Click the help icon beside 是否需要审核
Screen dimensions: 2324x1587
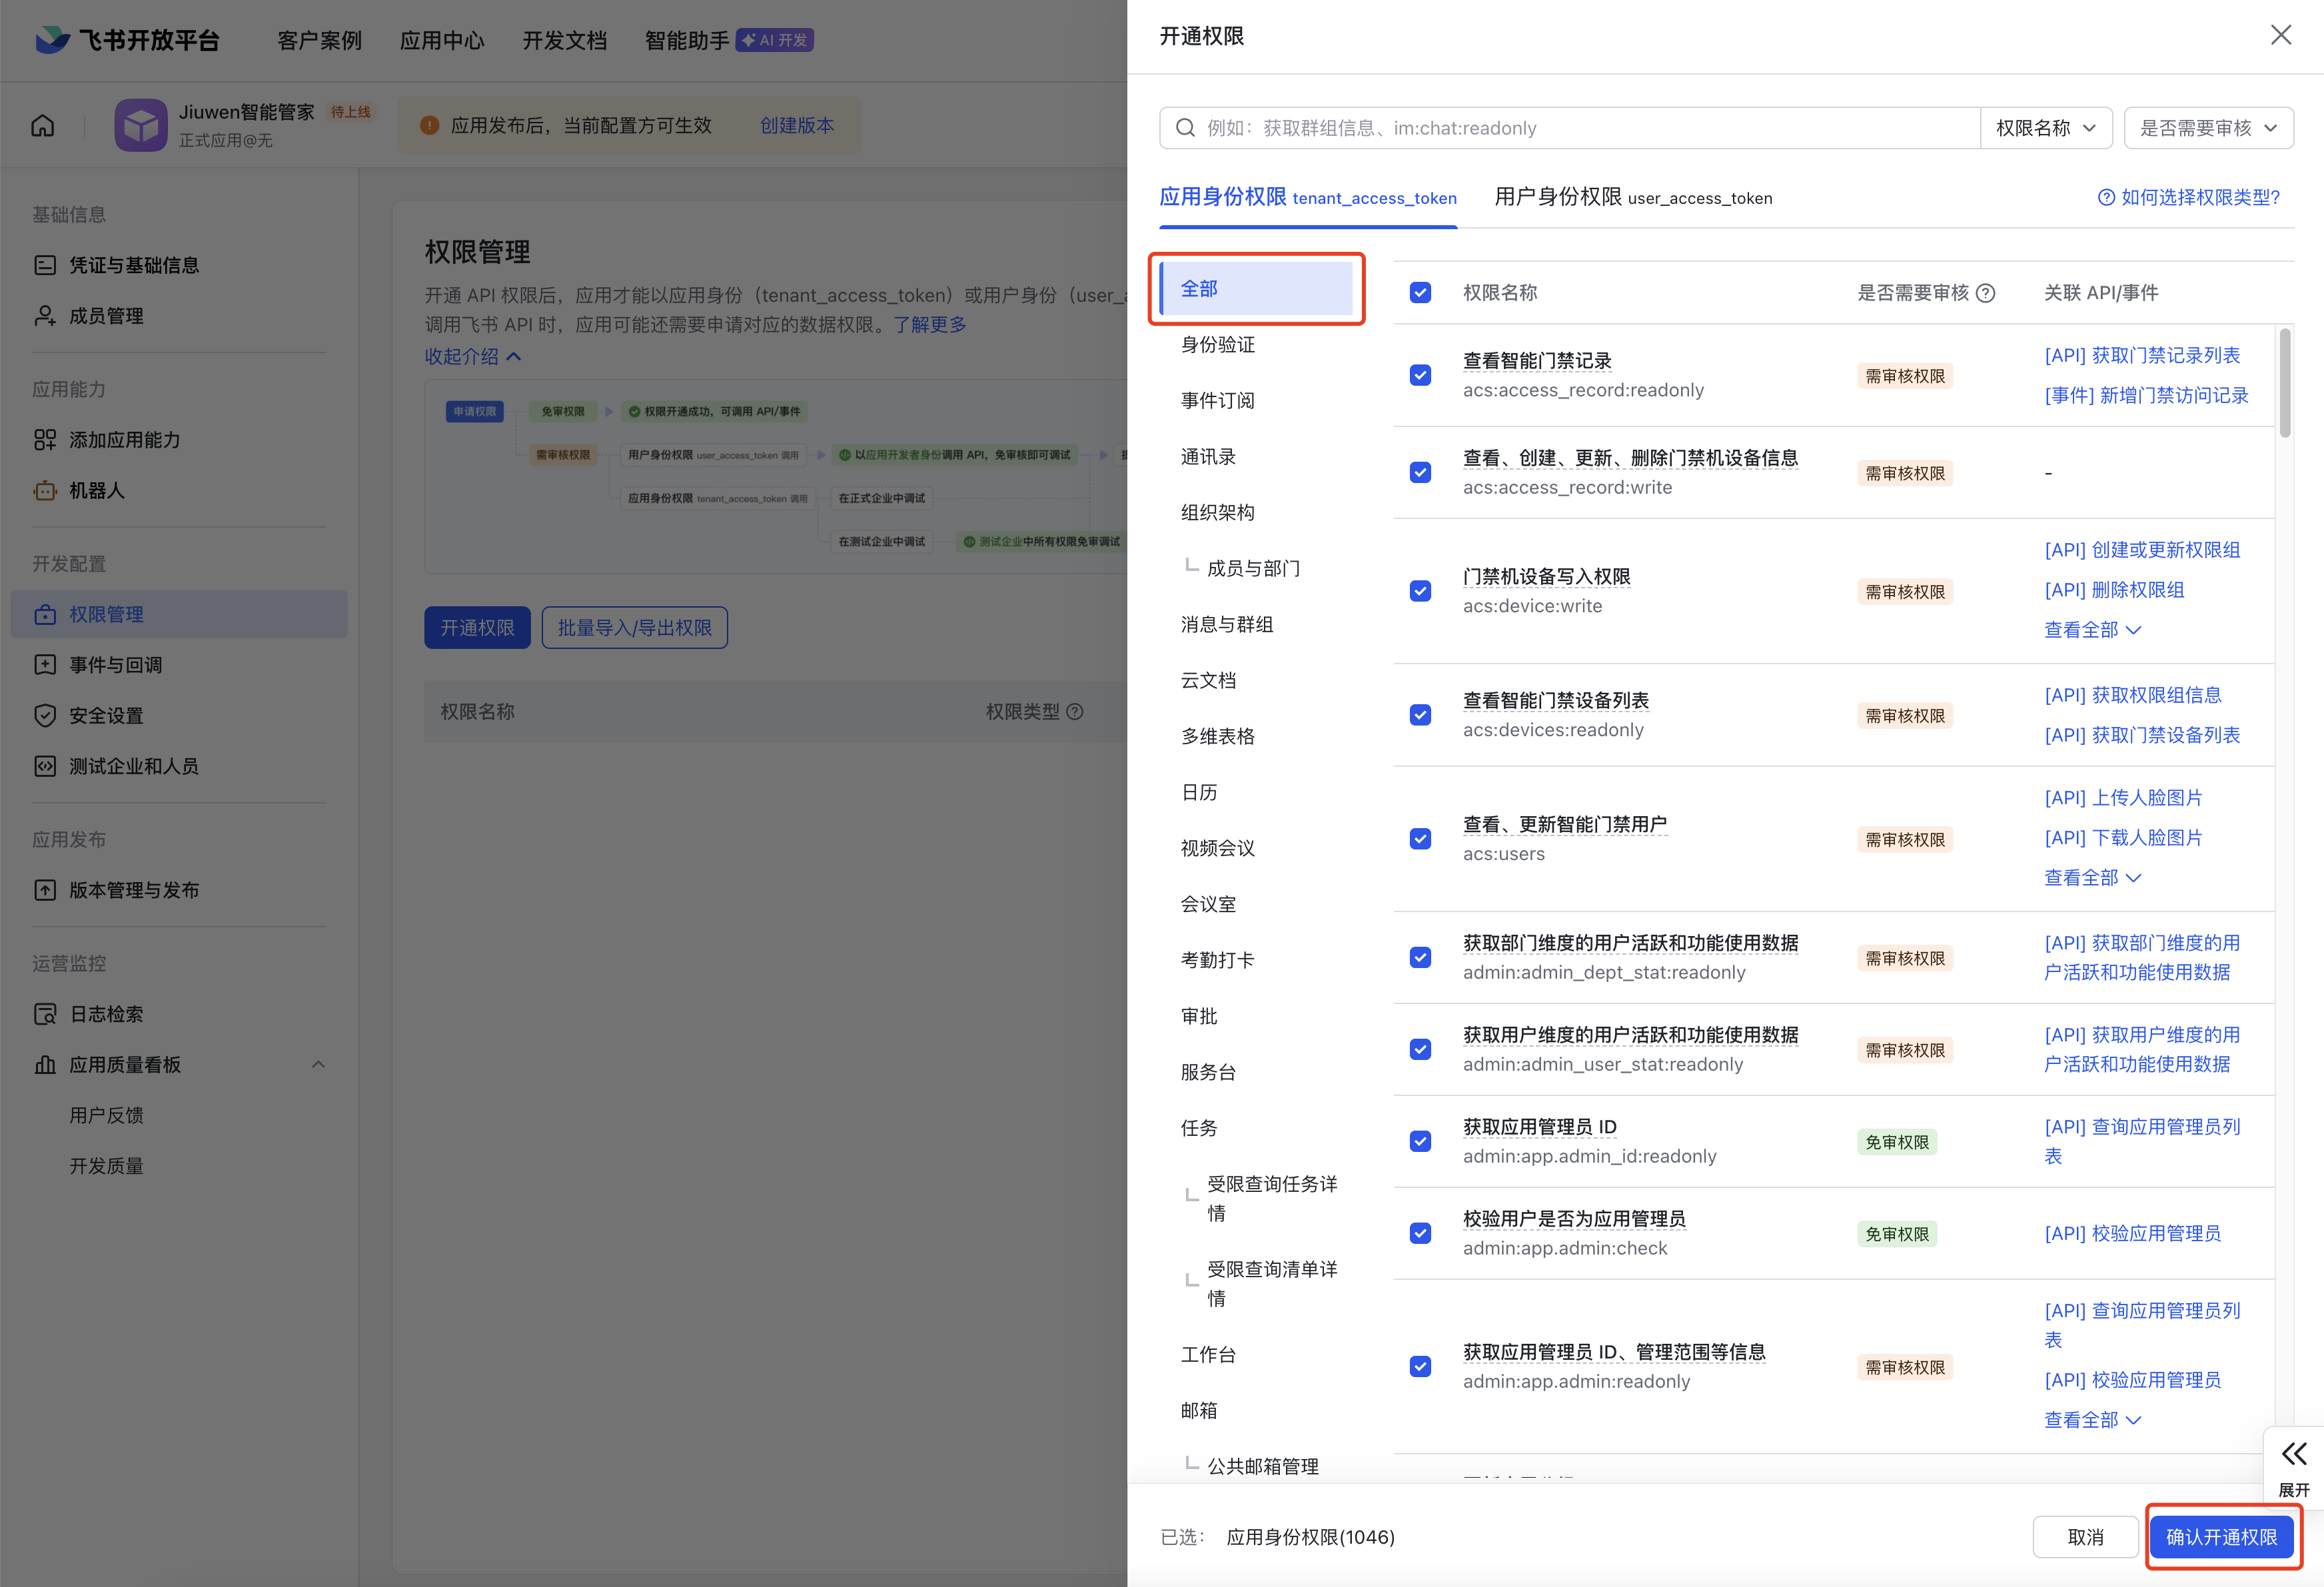point(1986,293)
